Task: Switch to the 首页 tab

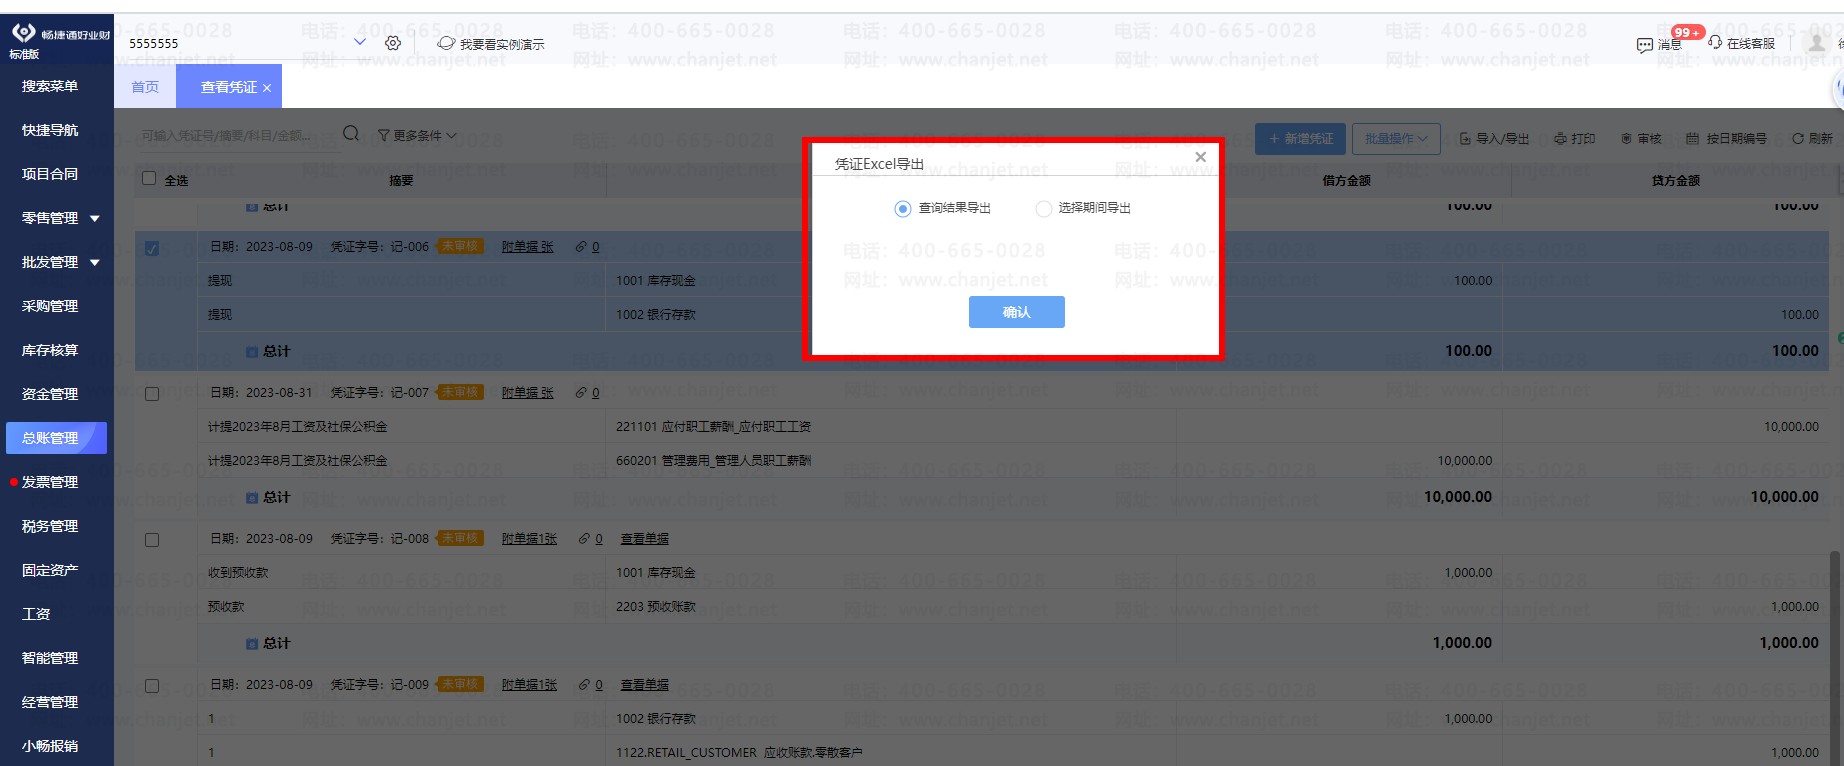Action: (x=145, y=87)
